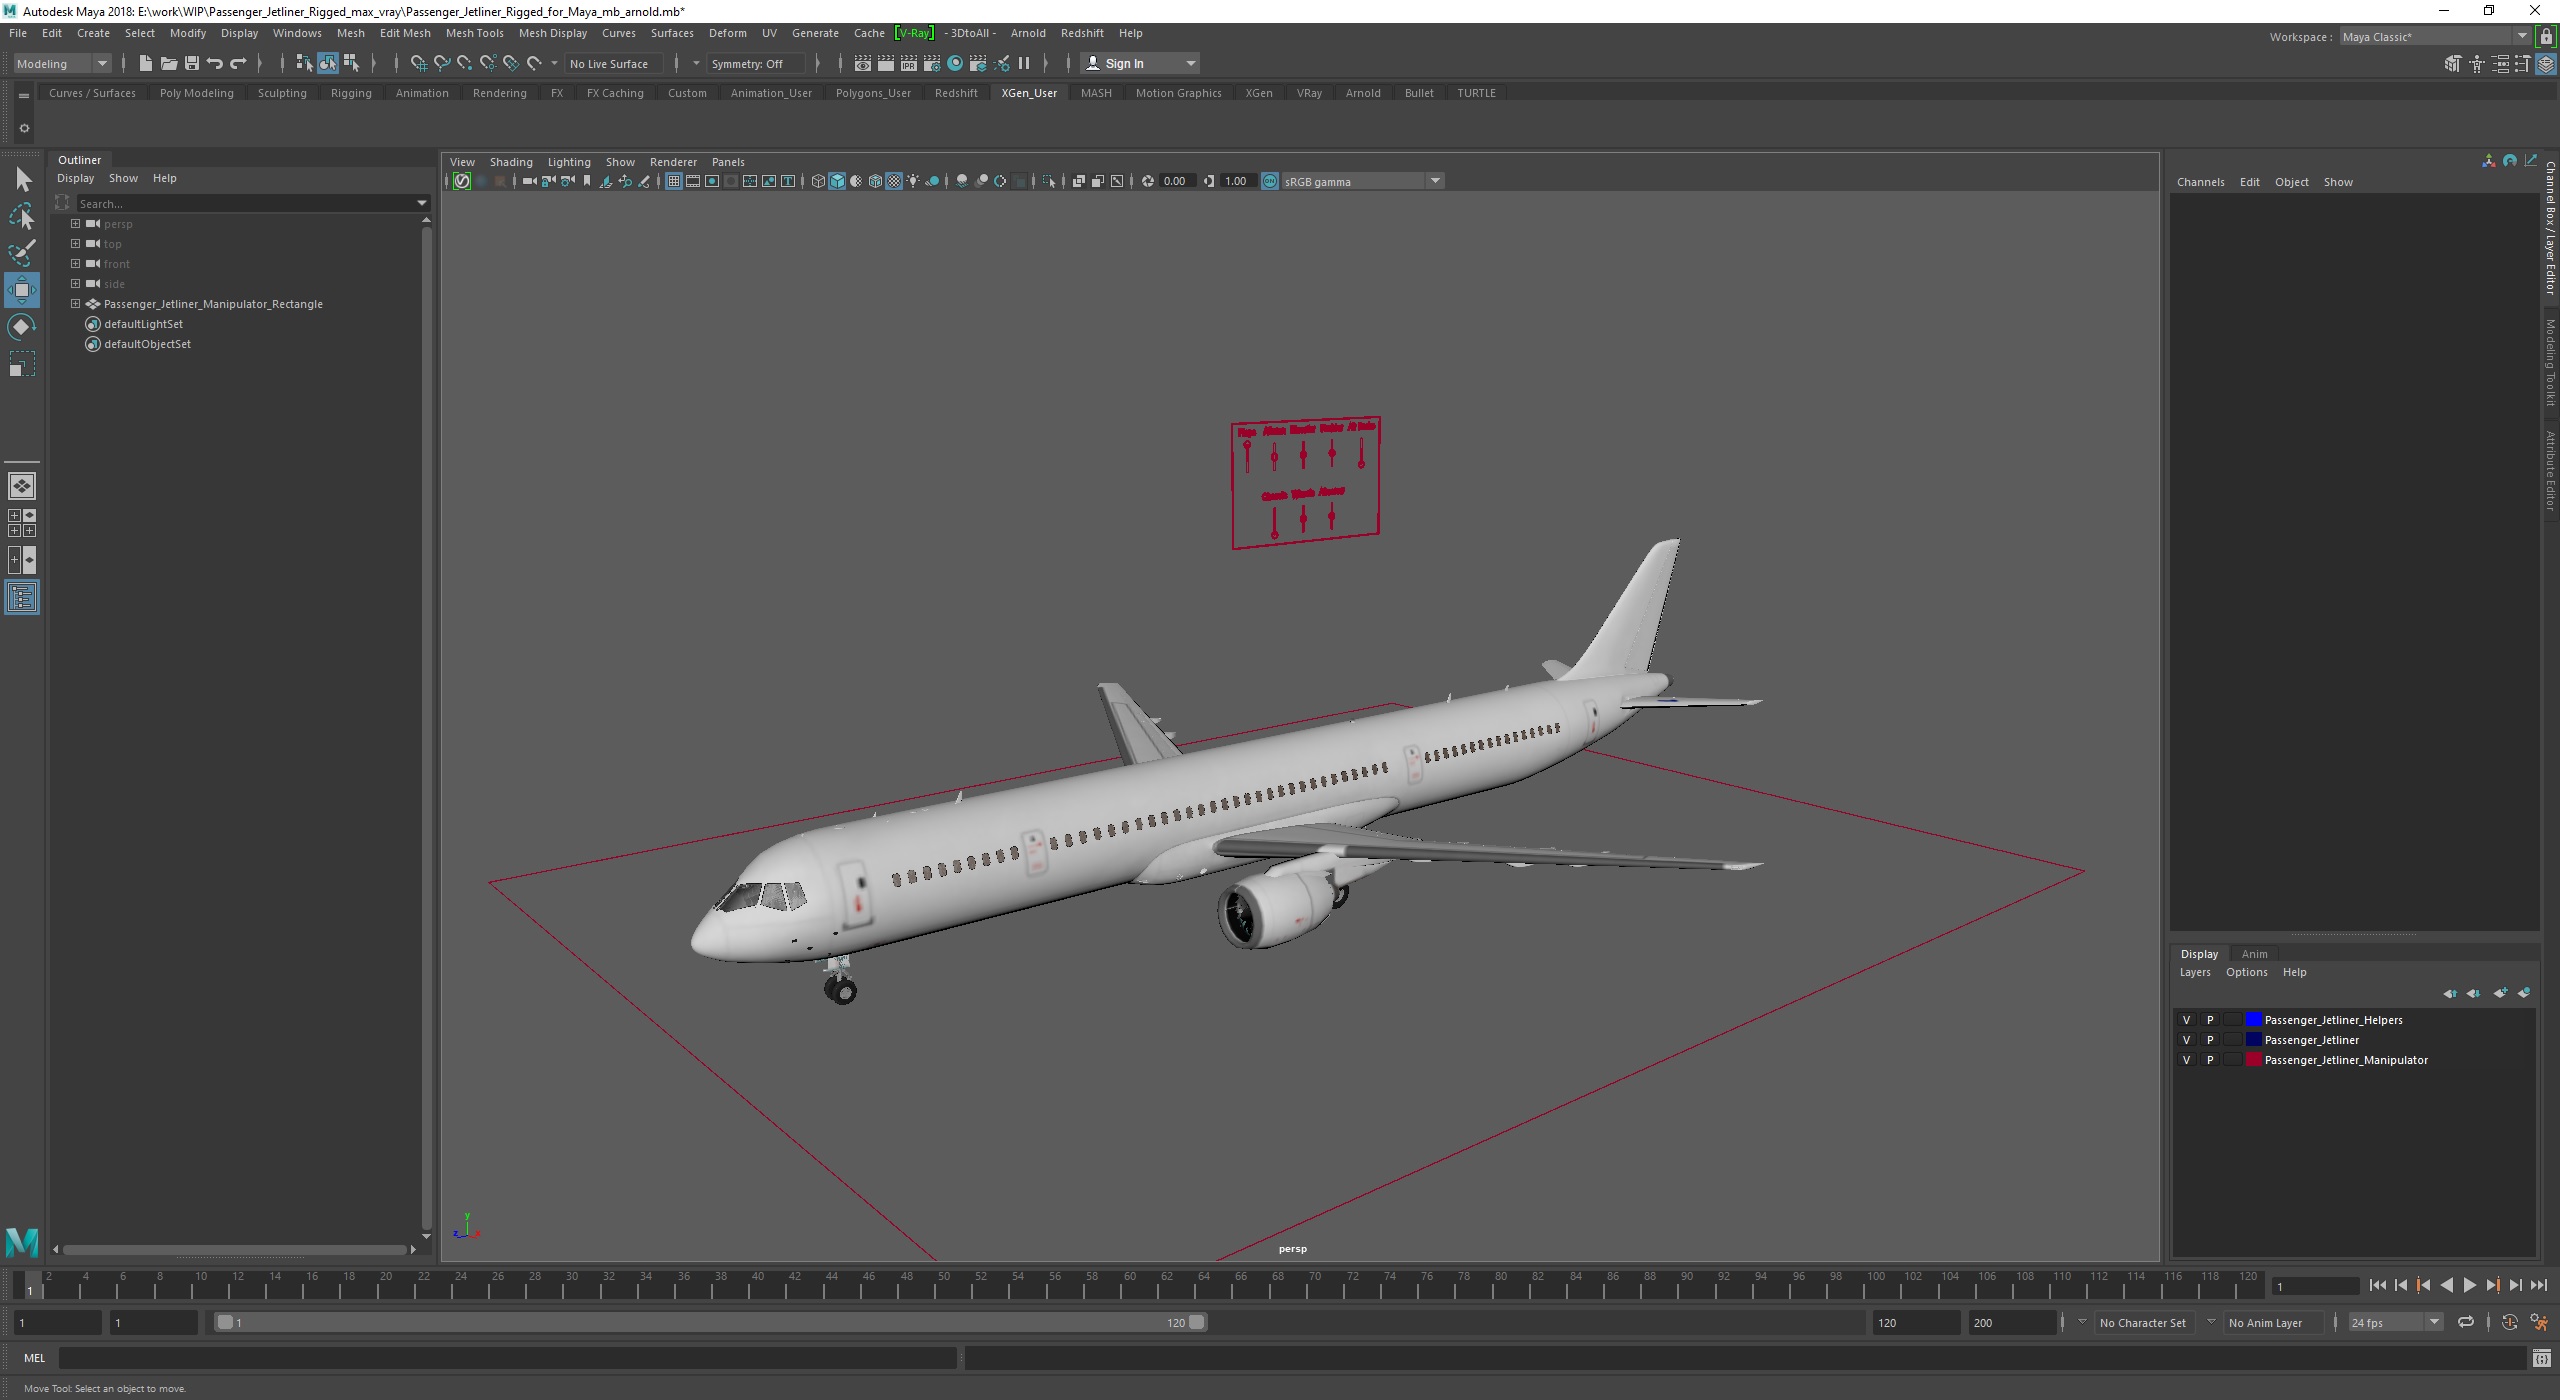Switch to single perspective pane layout

[x=22, y=486]
